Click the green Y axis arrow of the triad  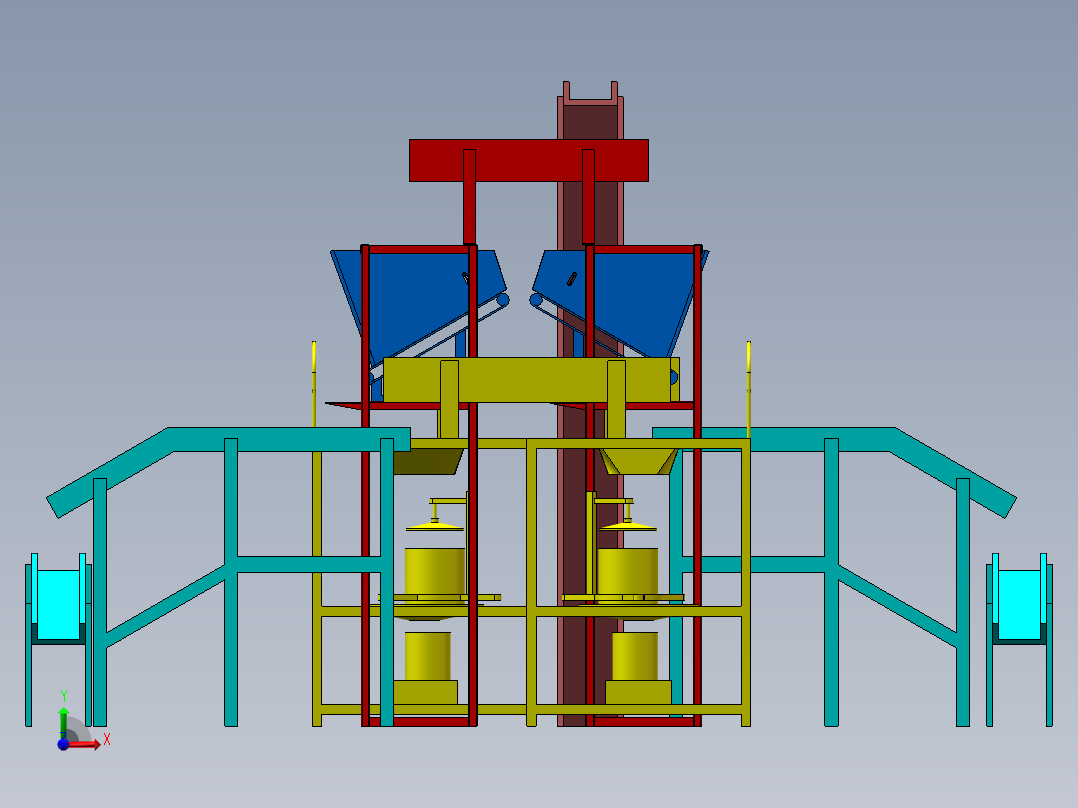(x=63, y=723)
